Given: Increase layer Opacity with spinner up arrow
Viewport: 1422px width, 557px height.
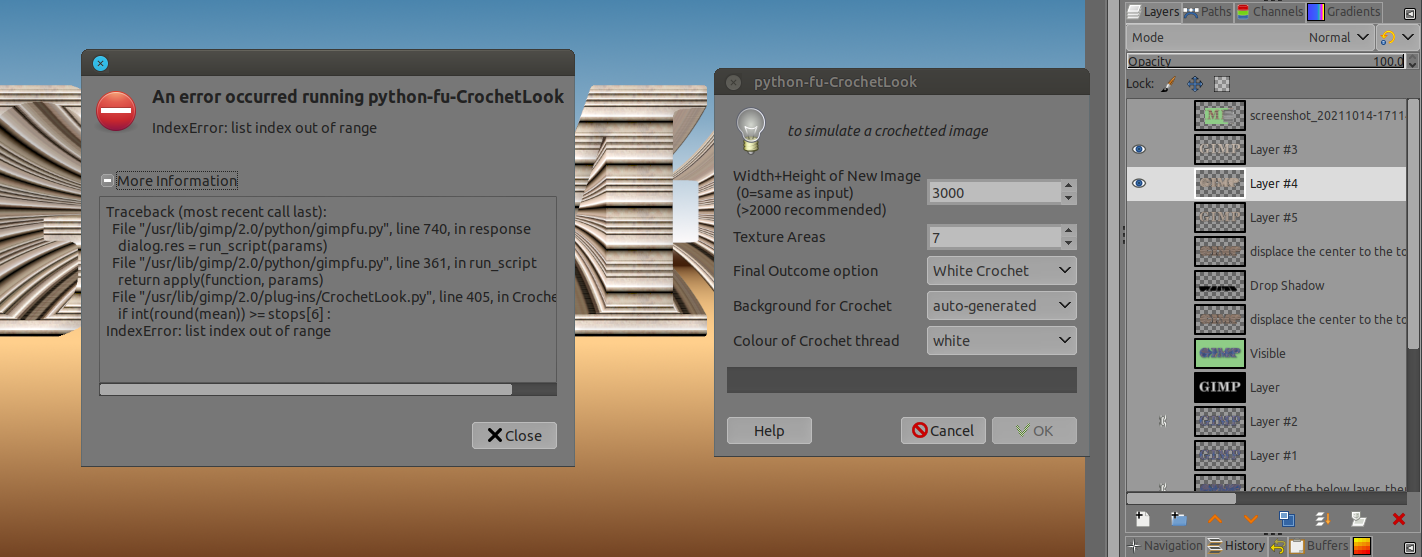Looking at the screenshot, I should click(x=1412, y=58).
